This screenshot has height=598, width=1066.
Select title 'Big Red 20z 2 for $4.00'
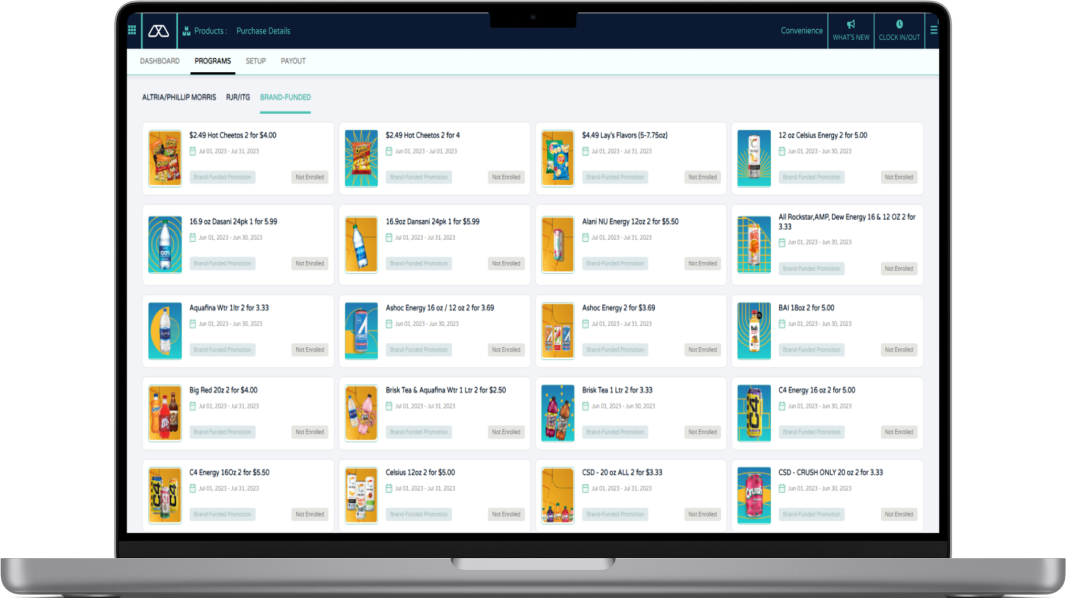click(223, 390)
